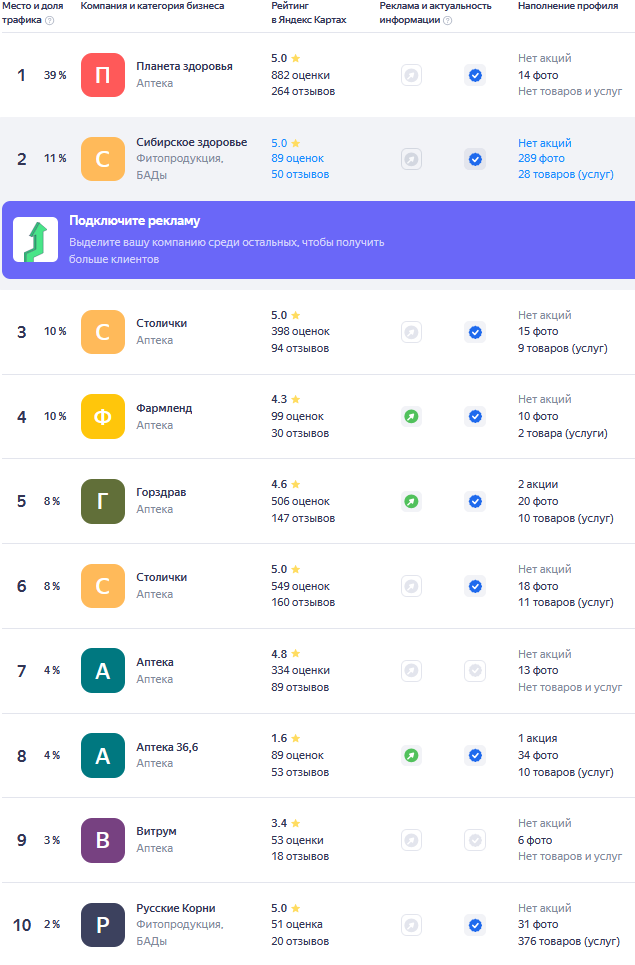Click blue verified badge in Сибирское здоровье row

point(475,159)
